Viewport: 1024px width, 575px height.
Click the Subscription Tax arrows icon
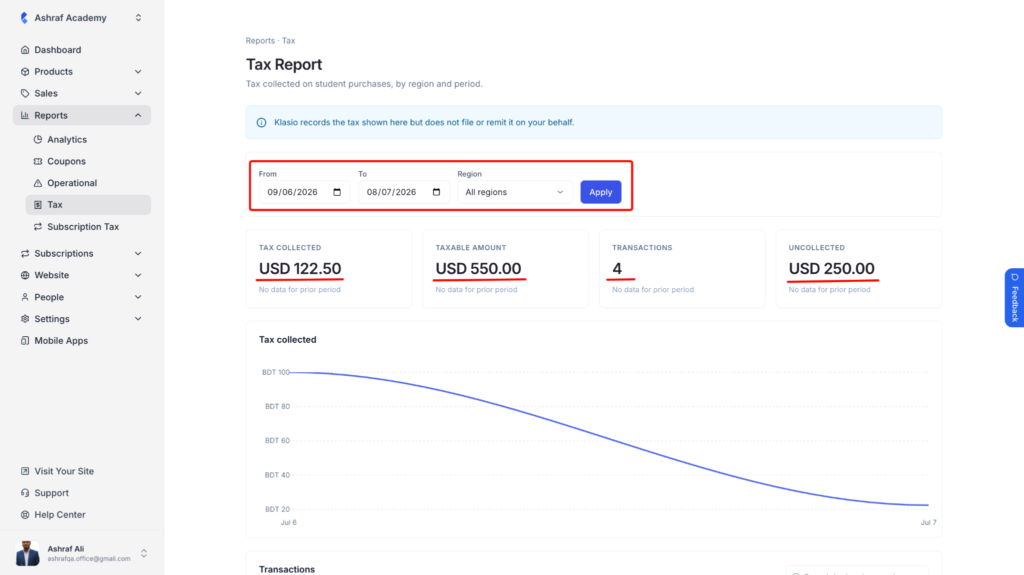coord(38,227)
